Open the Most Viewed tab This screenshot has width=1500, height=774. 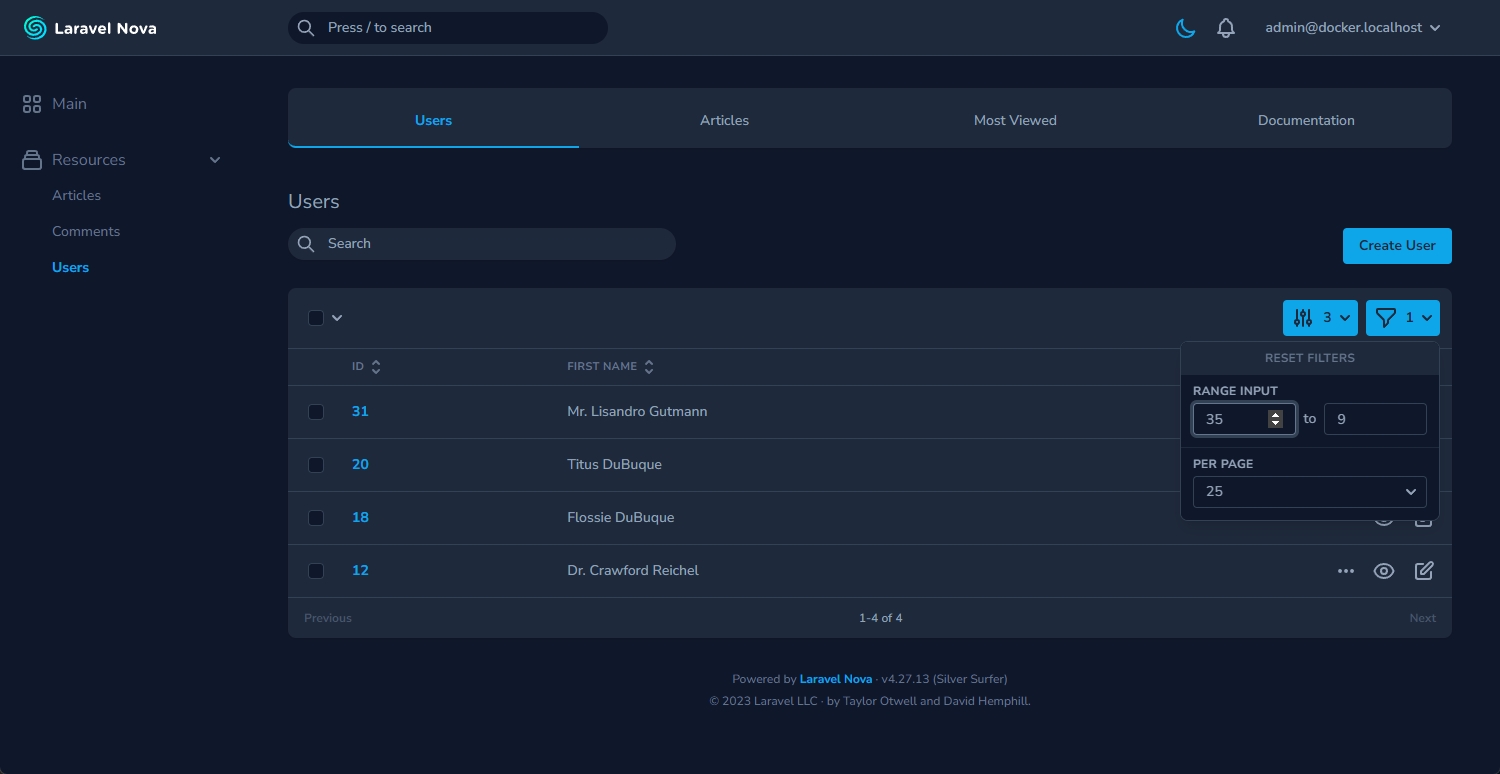tap(1015, 120)
